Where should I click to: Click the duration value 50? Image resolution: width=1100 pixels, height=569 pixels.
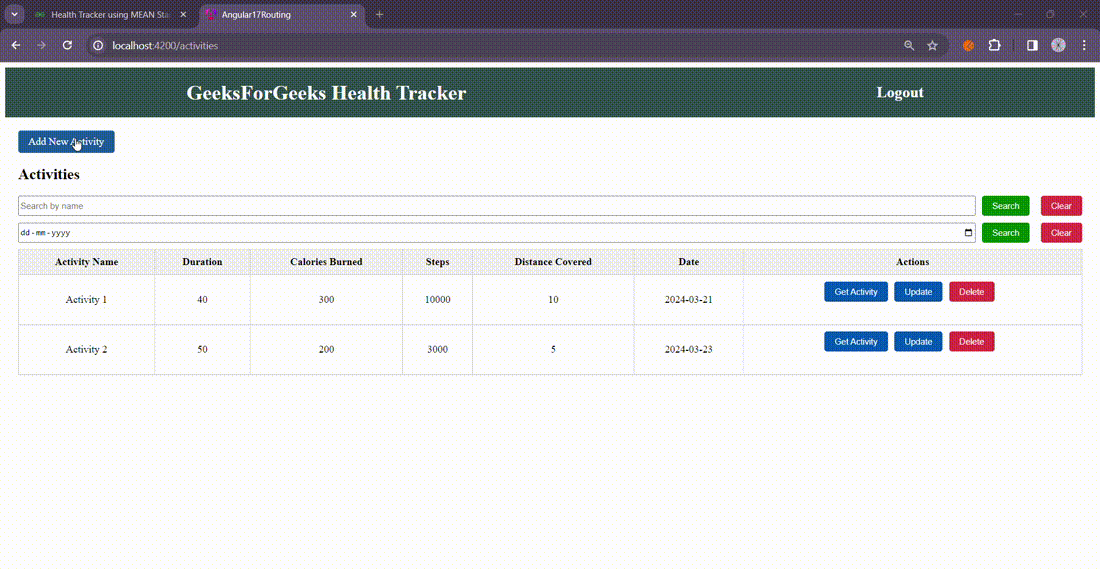202,349
